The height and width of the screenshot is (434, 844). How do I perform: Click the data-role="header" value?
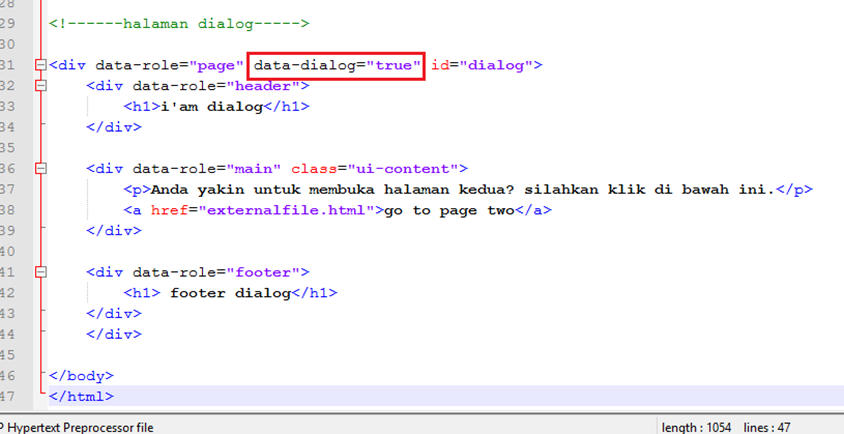point(262,86)
